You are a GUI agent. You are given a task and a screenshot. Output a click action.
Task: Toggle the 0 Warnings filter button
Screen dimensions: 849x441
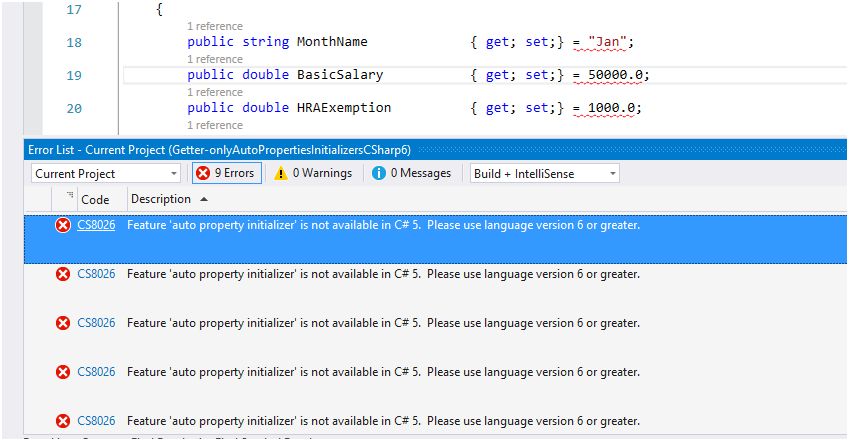[x=313, y=173]
